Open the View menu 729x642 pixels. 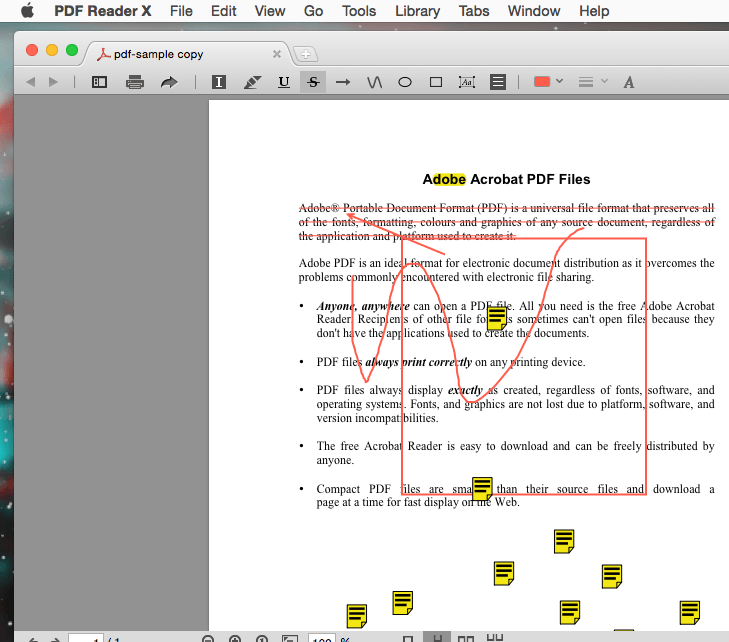click(270, 11)
